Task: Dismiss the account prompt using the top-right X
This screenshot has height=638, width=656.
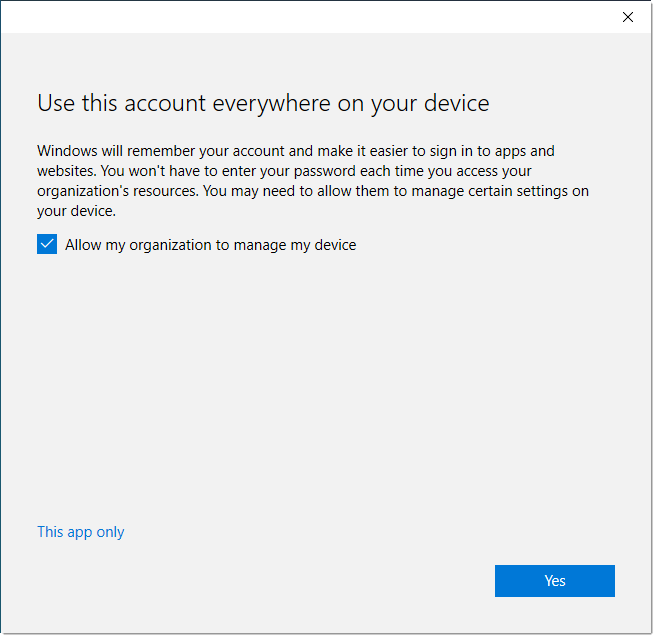Action: pyautogui.click(x=628, y=17)
